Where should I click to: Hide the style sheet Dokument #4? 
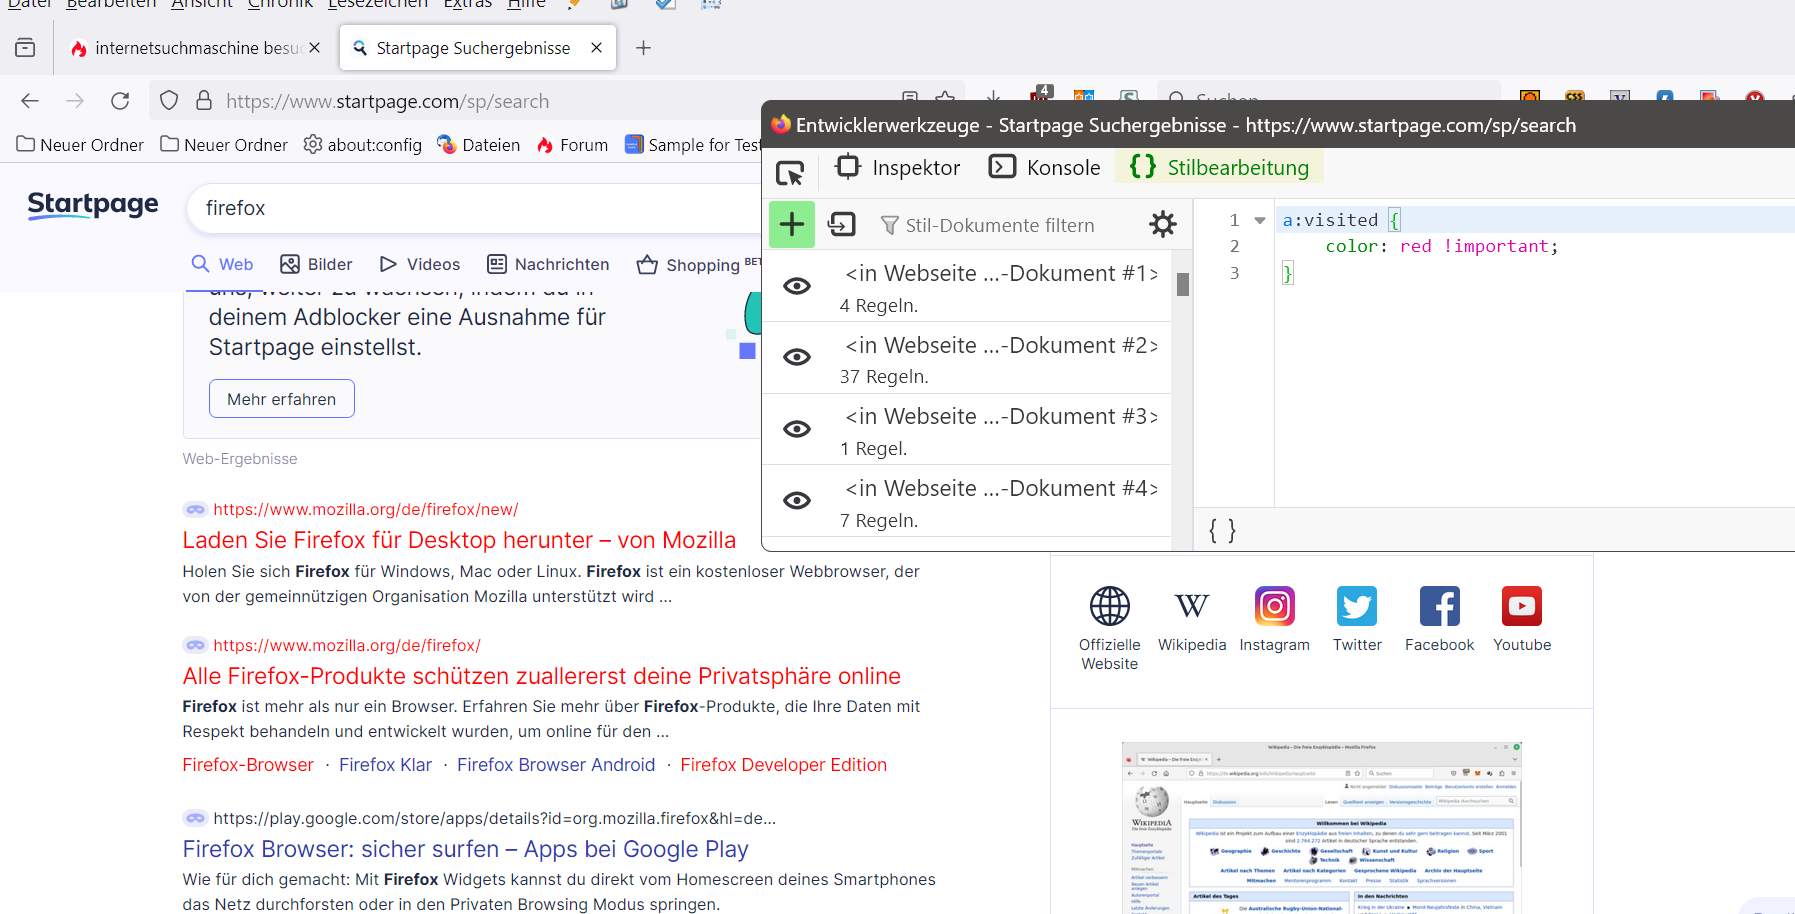(x=797, y=500)
